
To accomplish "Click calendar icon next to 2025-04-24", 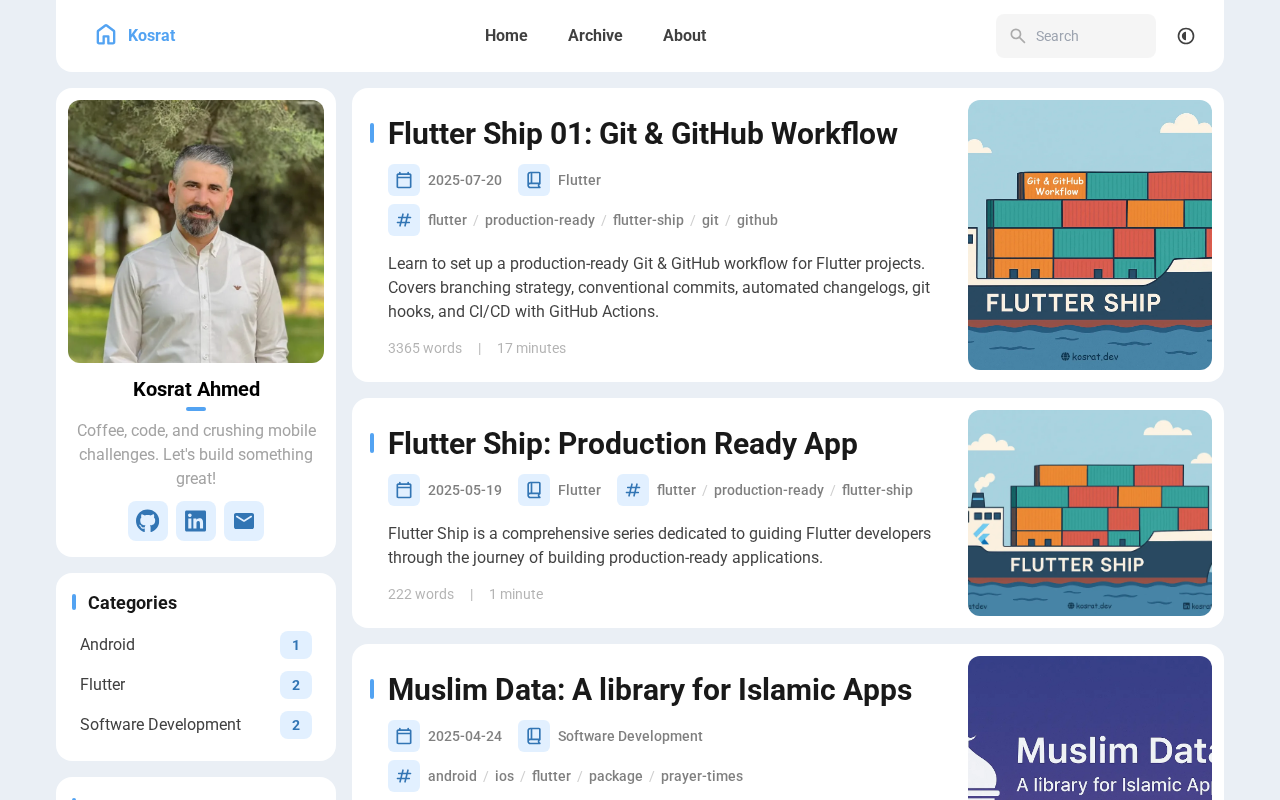I will 404,736.
